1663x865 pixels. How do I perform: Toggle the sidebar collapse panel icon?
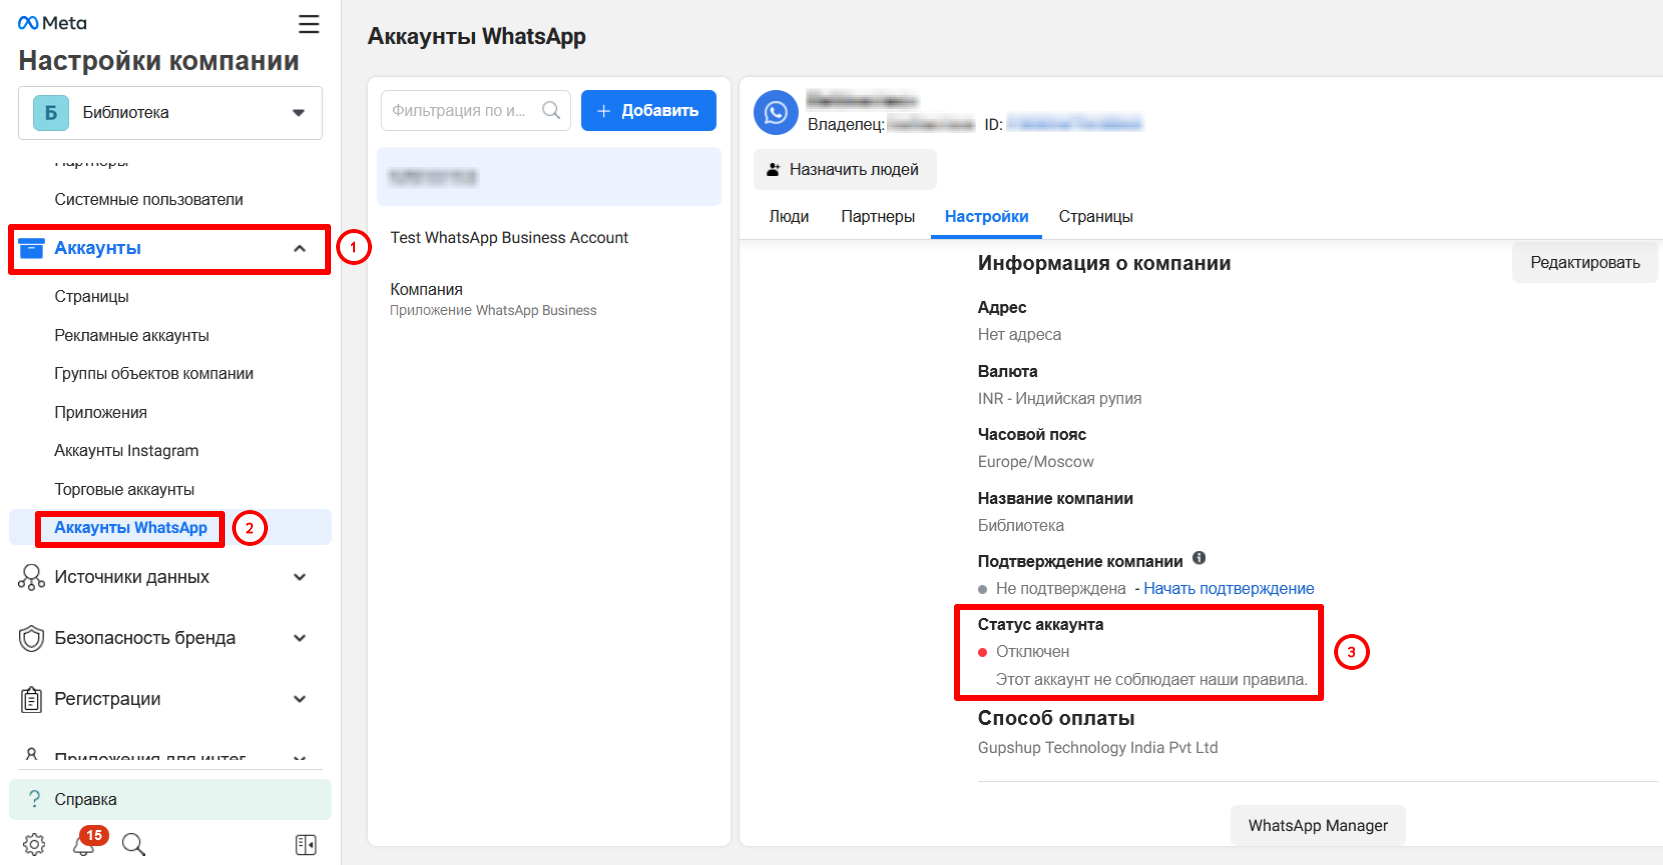point(306,845)
